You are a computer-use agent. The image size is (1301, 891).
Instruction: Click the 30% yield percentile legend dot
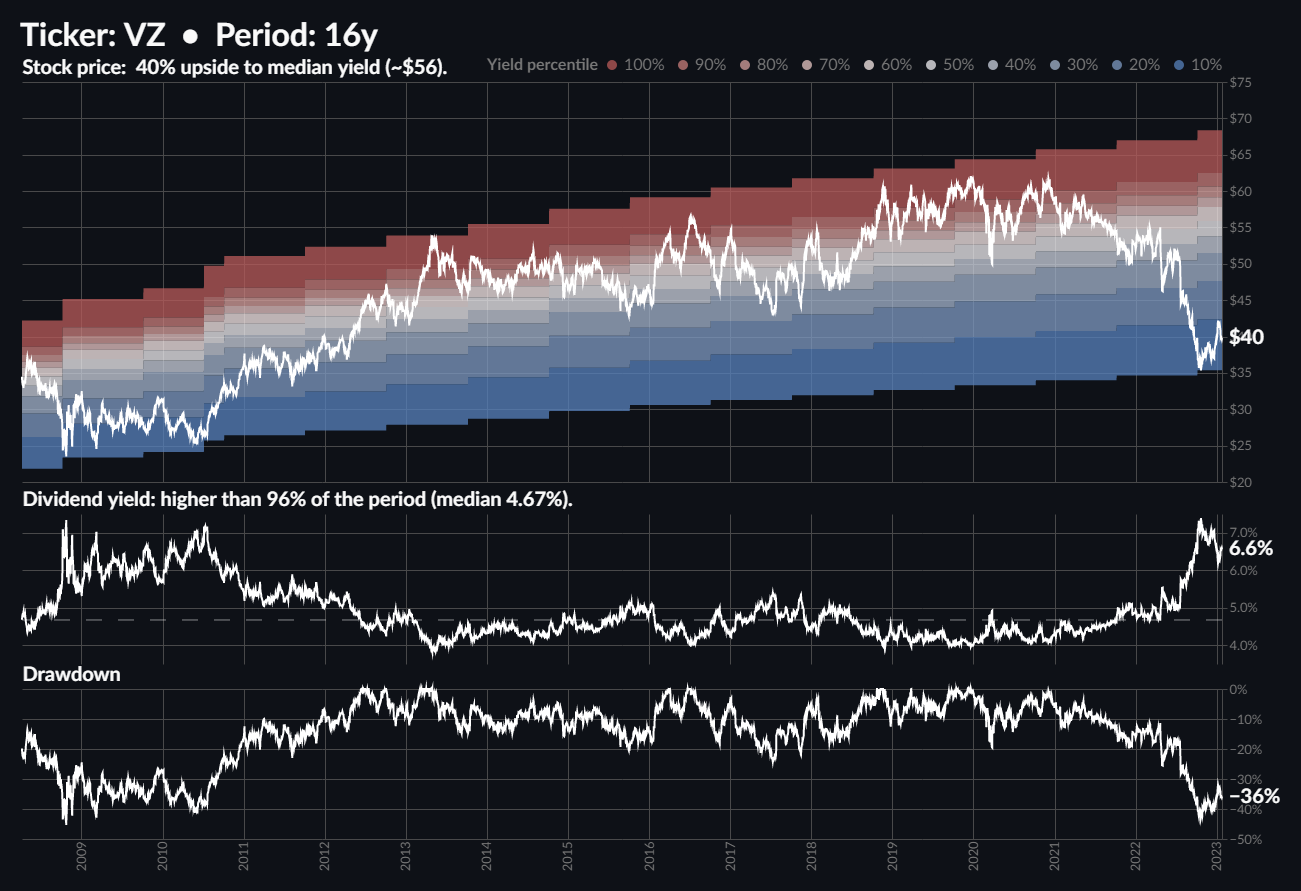(x=1055, y=65)
